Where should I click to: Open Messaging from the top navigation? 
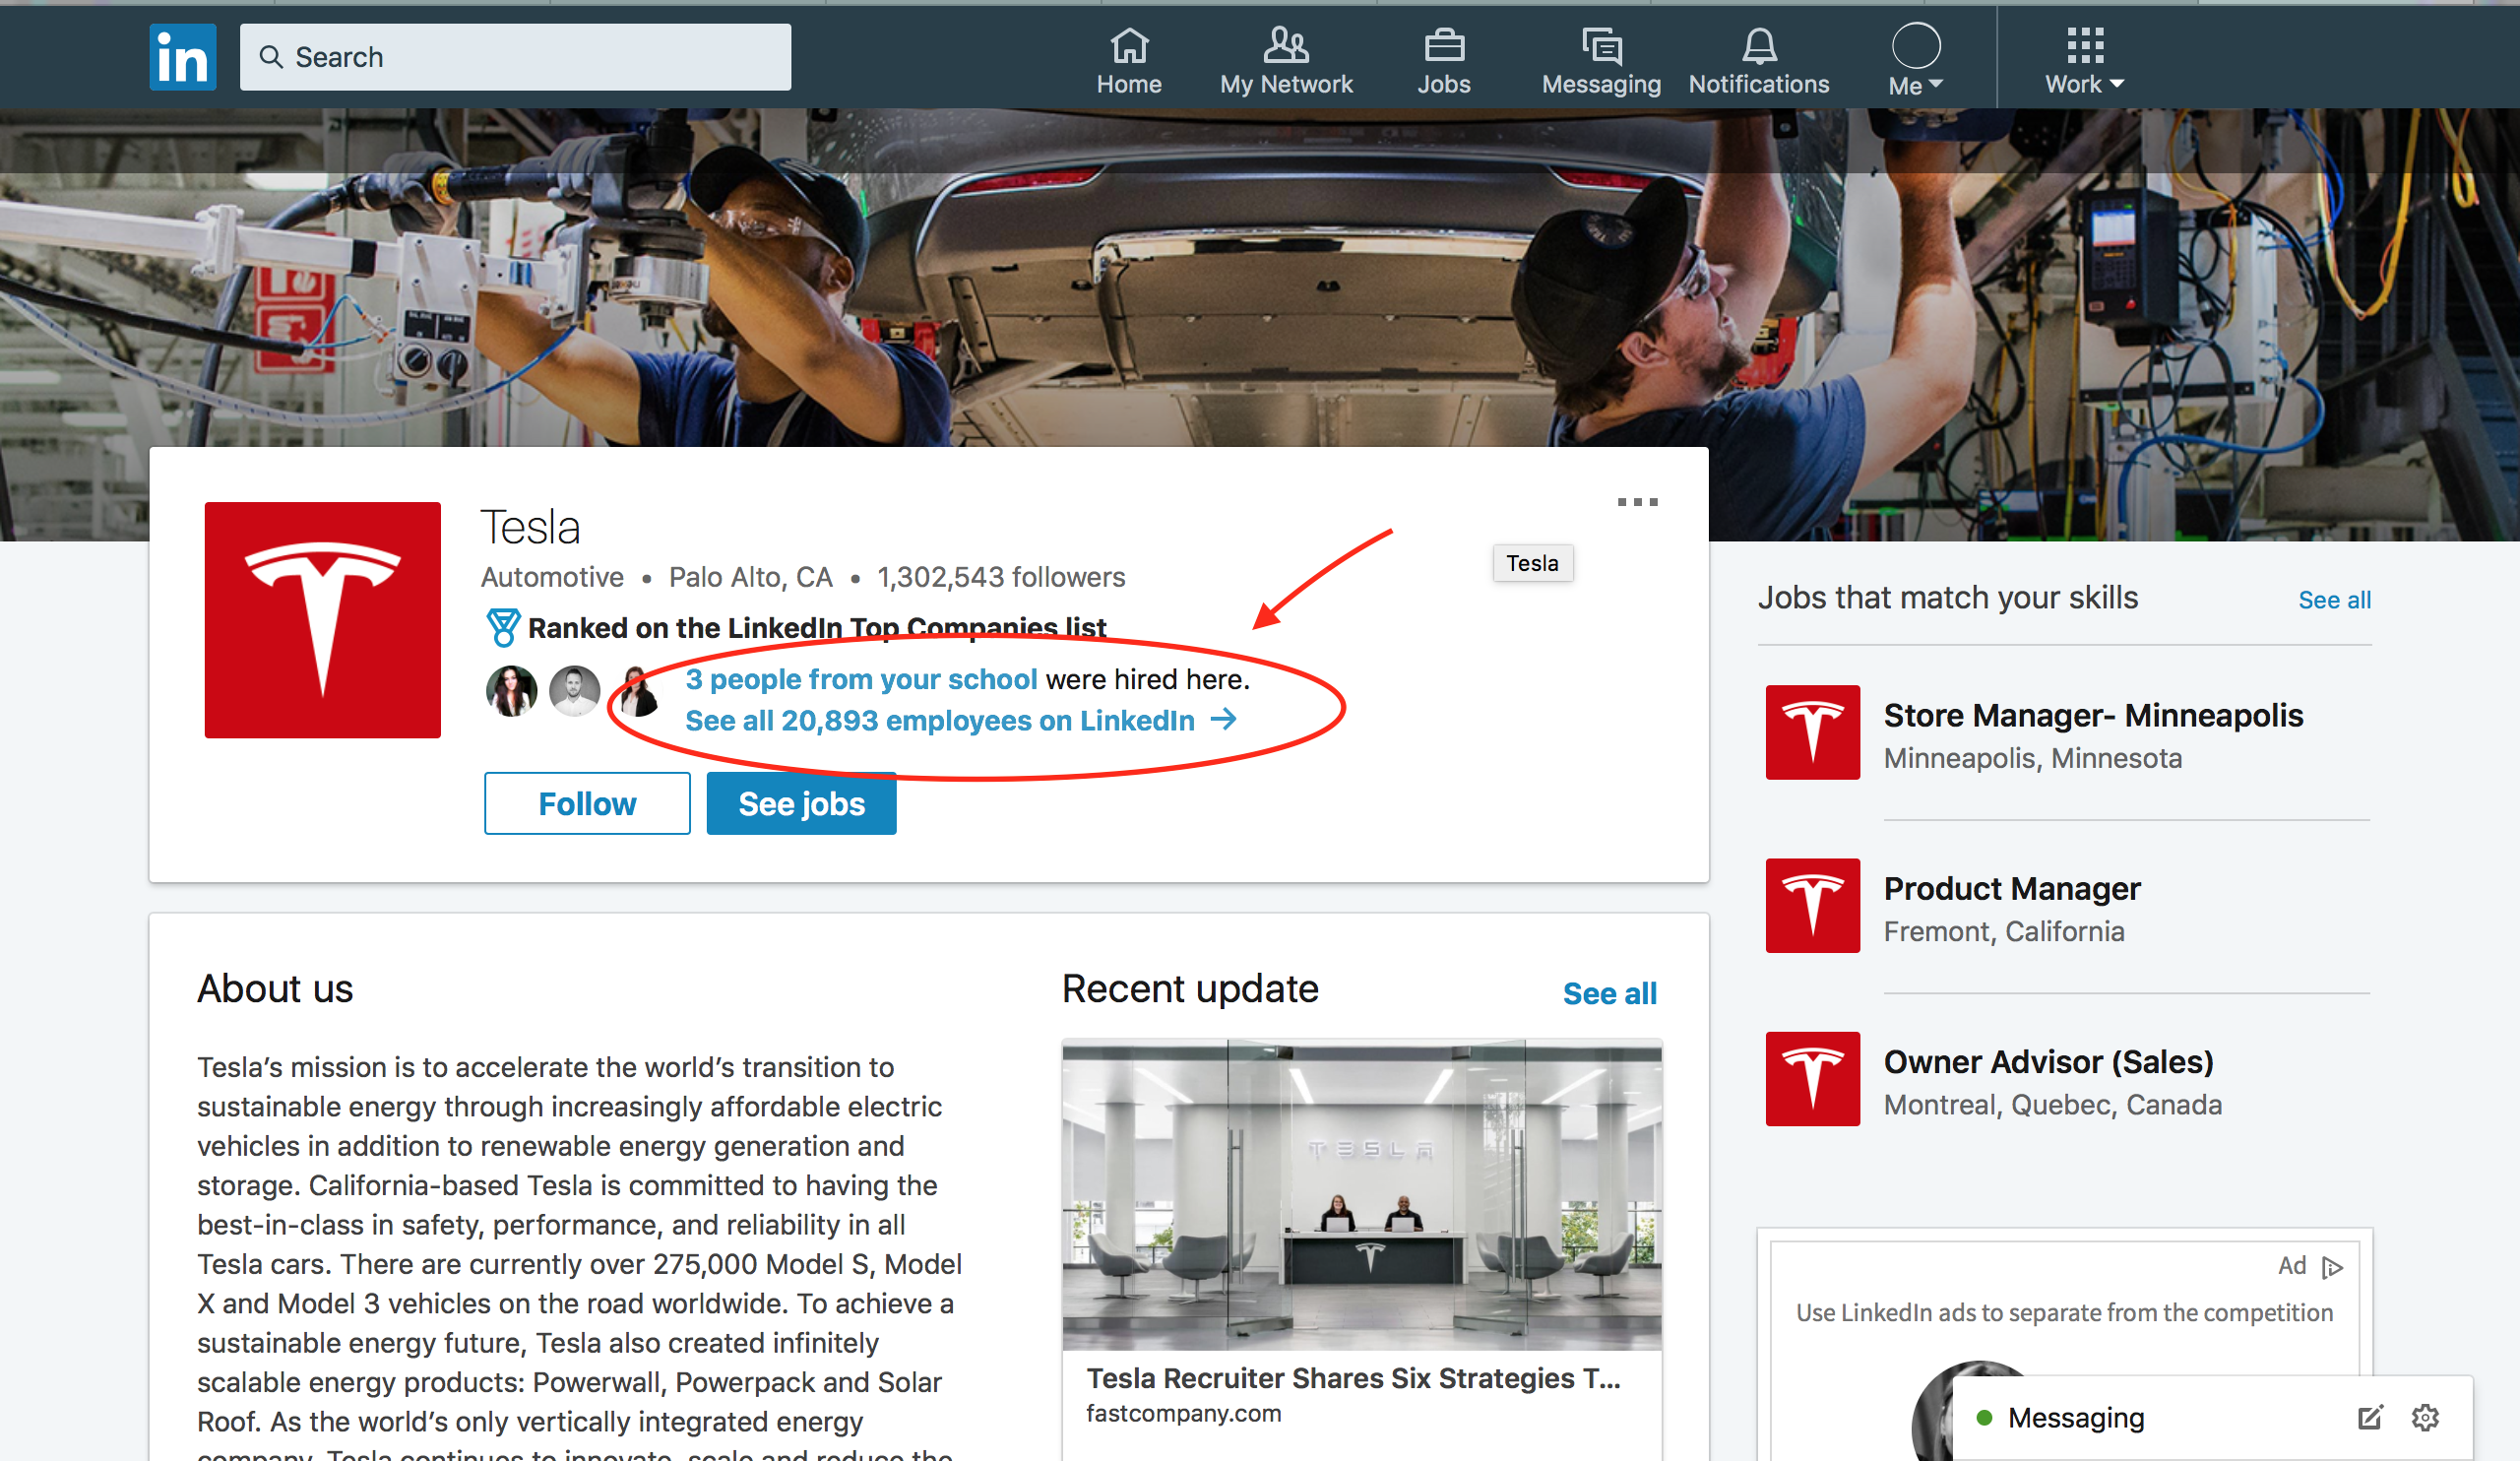tap(1601, 62)
